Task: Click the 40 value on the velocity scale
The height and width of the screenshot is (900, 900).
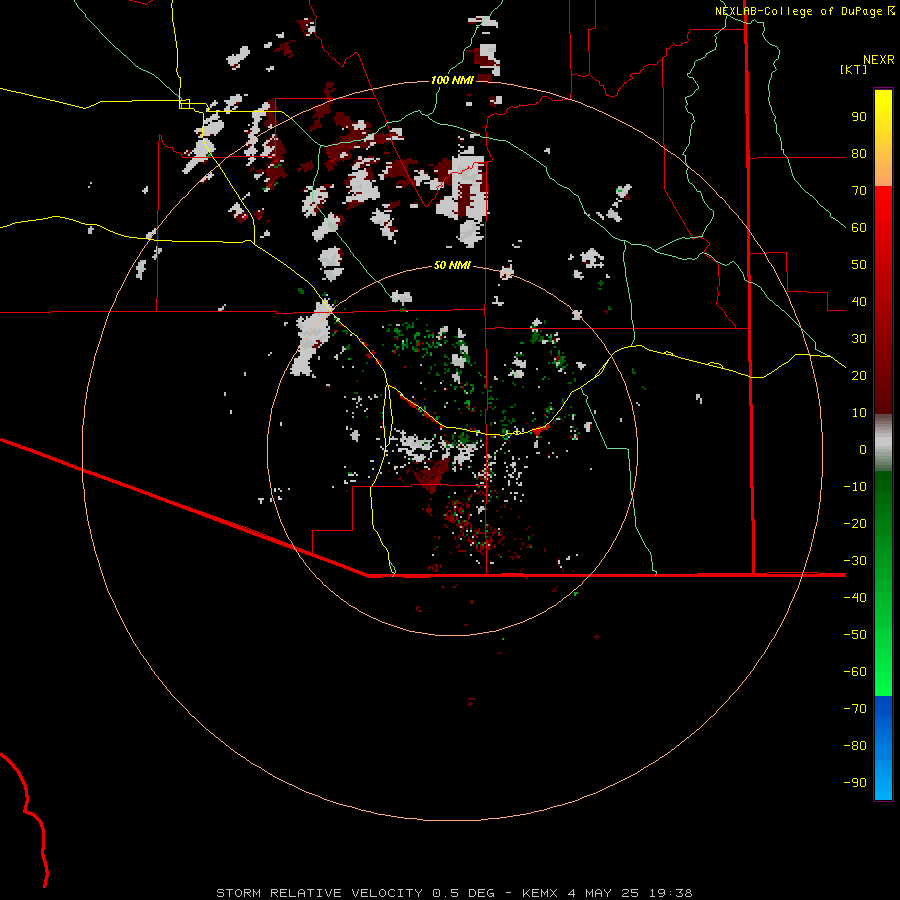Action: click(859, 301)
